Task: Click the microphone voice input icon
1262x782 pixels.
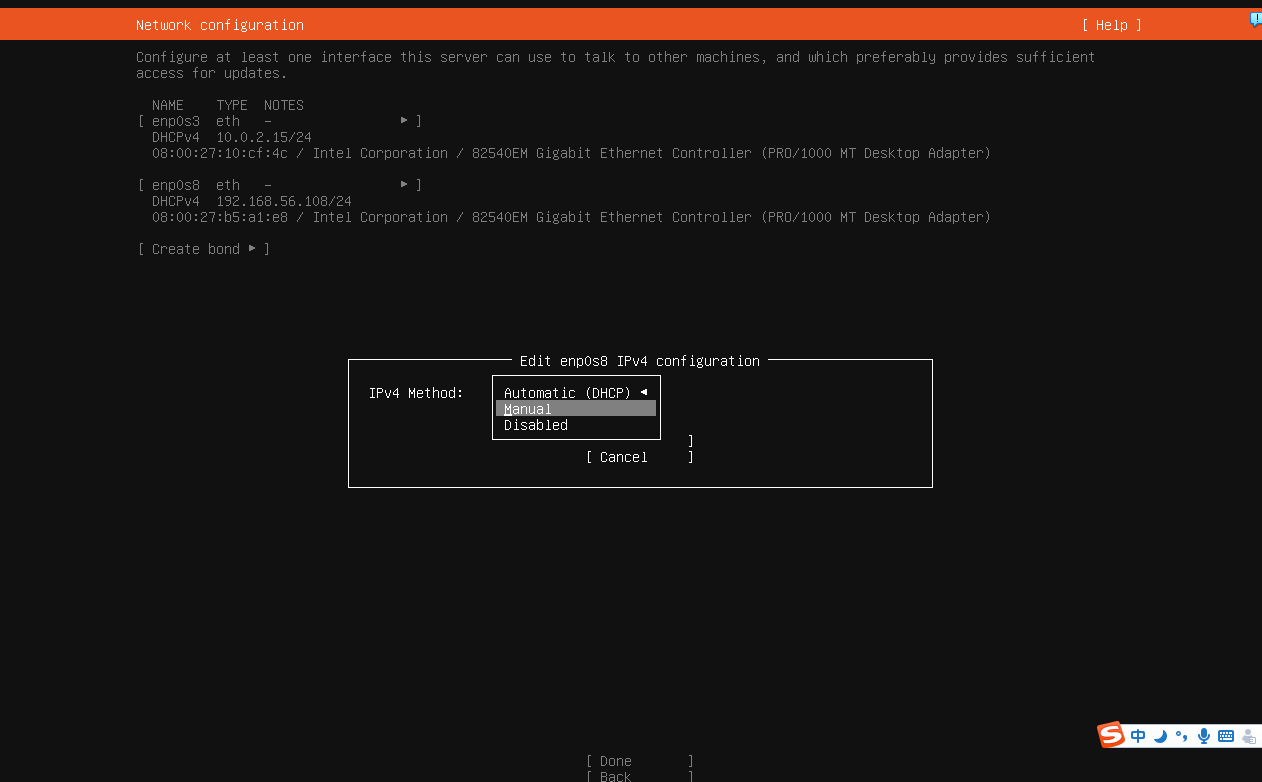Action: click(x=1203, y=736)
